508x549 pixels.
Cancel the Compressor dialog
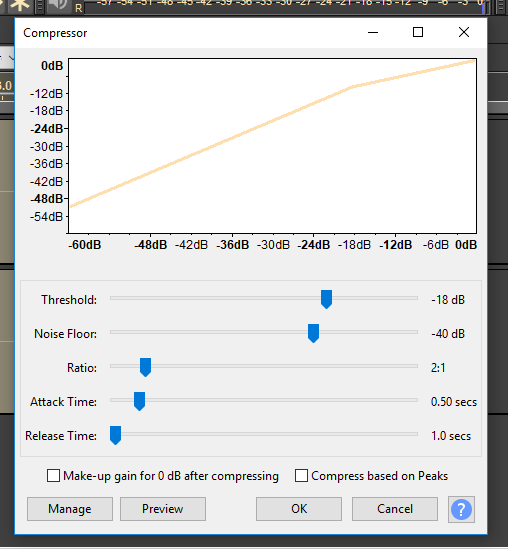395,509
